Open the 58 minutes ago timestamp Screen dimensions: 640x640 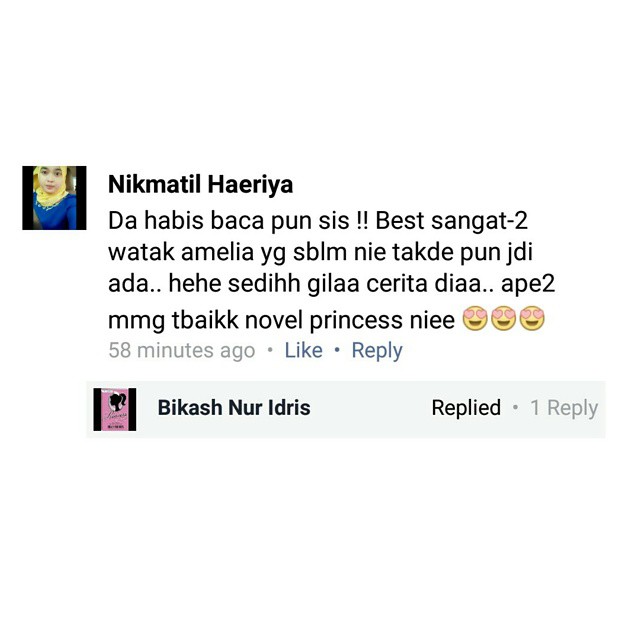pos(182,351)
